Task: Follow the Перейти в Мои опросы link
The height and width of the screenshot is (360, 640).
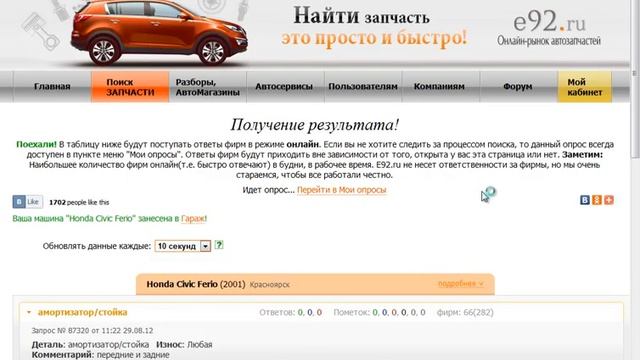Action: 342,190
